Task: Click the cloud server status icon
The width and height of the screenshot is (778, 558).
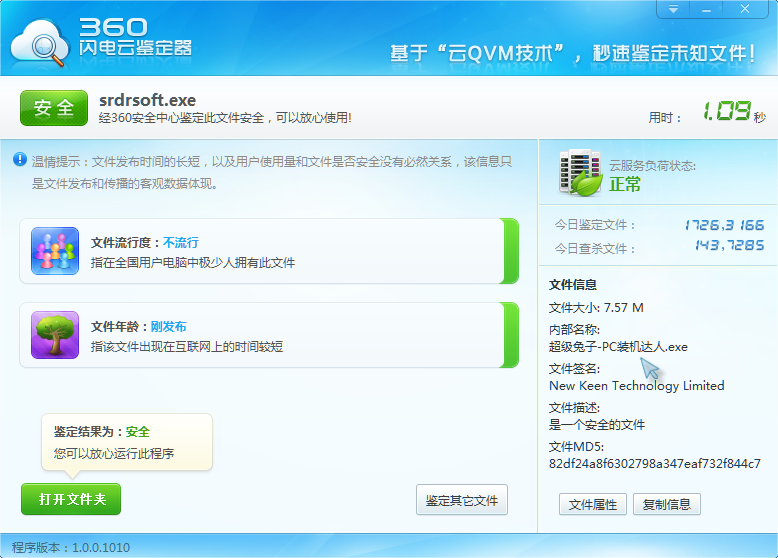Action: click(x=580, y=172)
